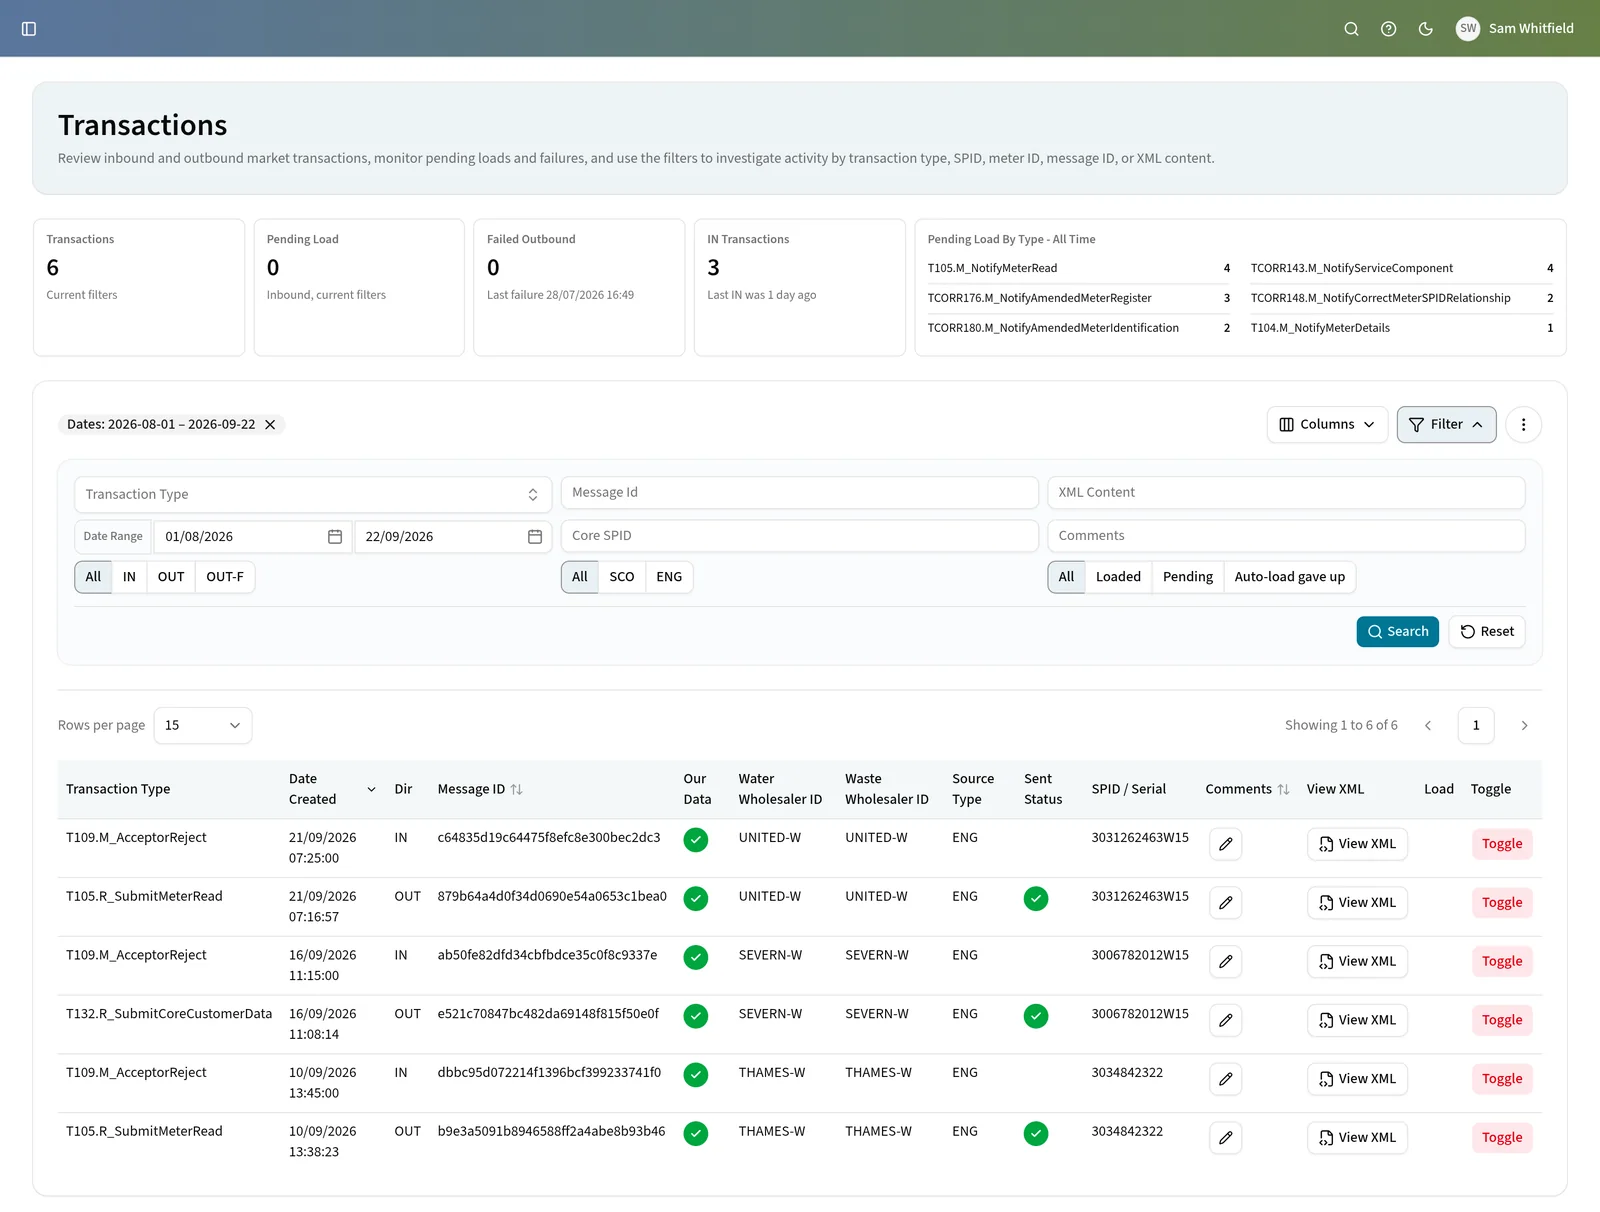Select All in the direction filter group
The image size is (1600, 1212).
point(93,577)
